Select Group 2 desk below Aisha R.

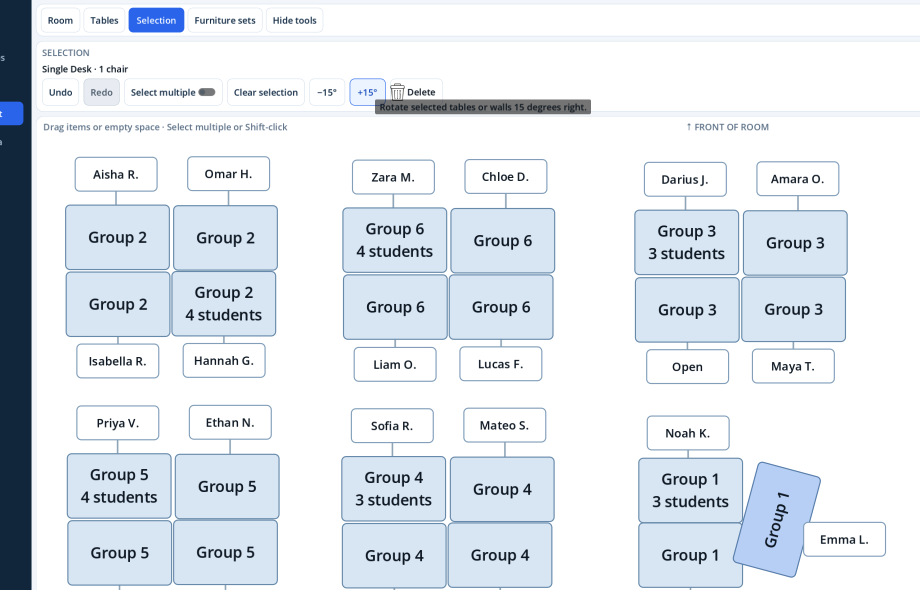117,238
